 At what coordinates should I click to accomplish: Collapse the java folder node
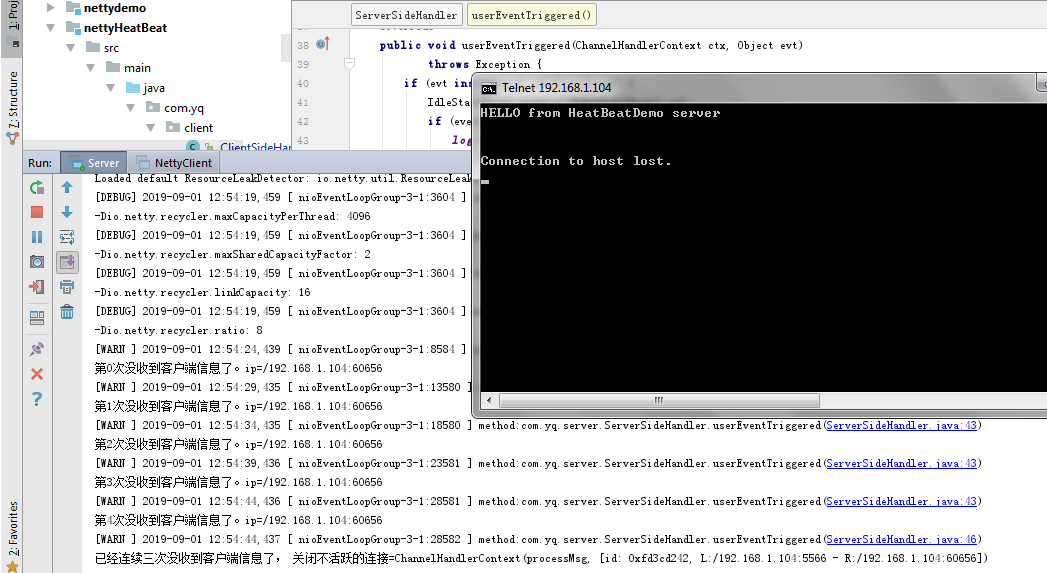pyautogui.click(x=111, y=88)
